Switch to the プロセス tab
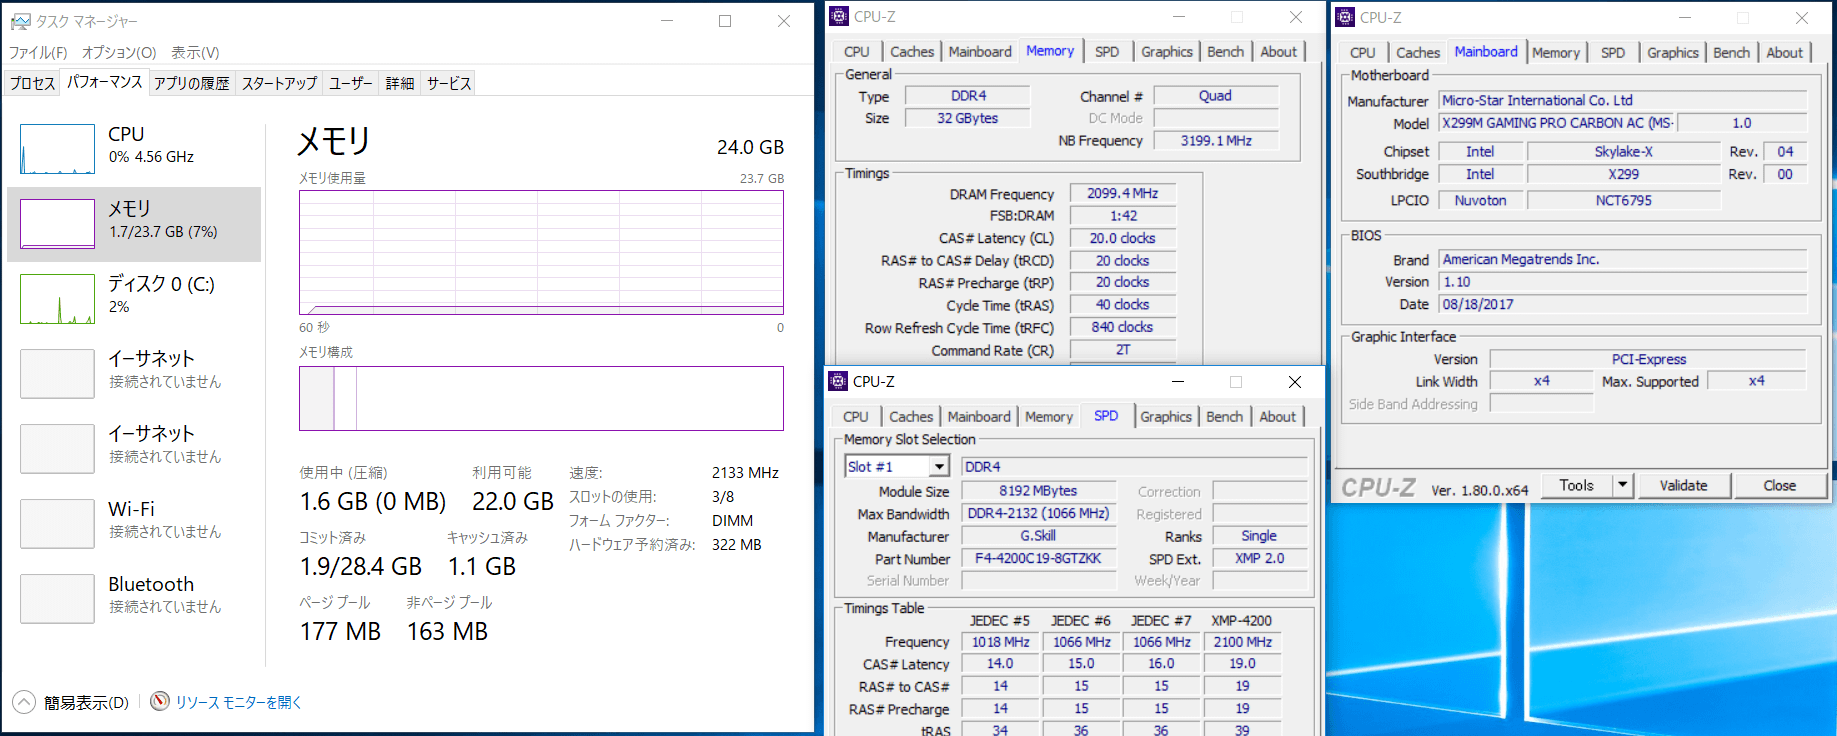The height and width of the screenshot is (736, 1837). click(x=32, y=83)
